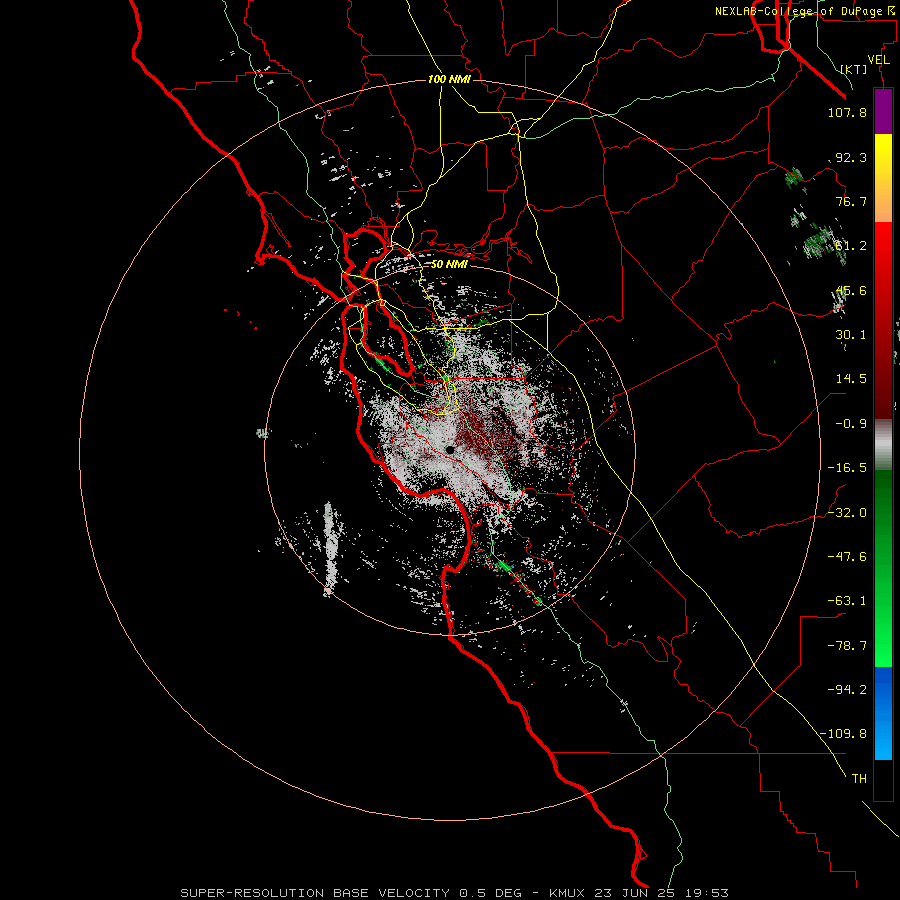Click the -47.6 velocity scale value
Image resolution: width=900 pixels, height=900 pixels.
click(x=847, y=557)
